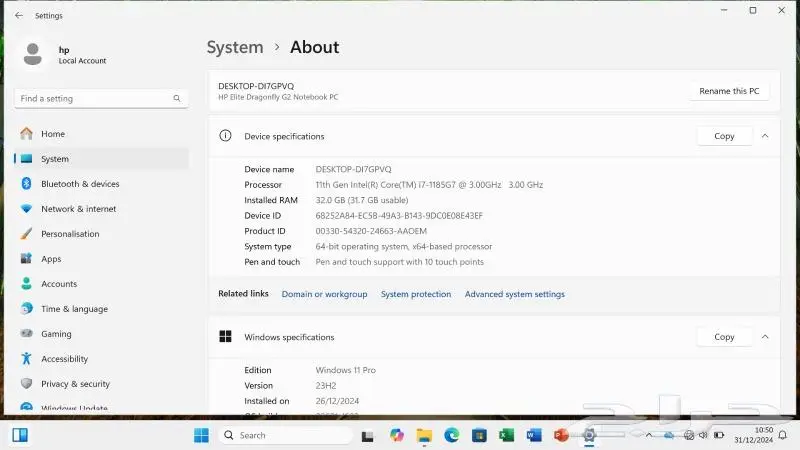Open Excel from the taskbar
Screen dimensions: 800x450
(x=506, y=435)
